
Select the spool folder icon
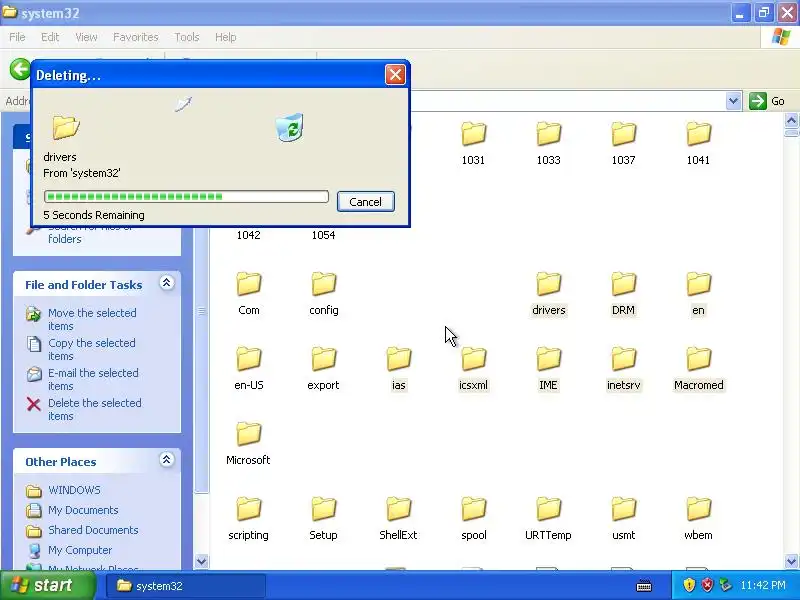(x=473, y=509)
